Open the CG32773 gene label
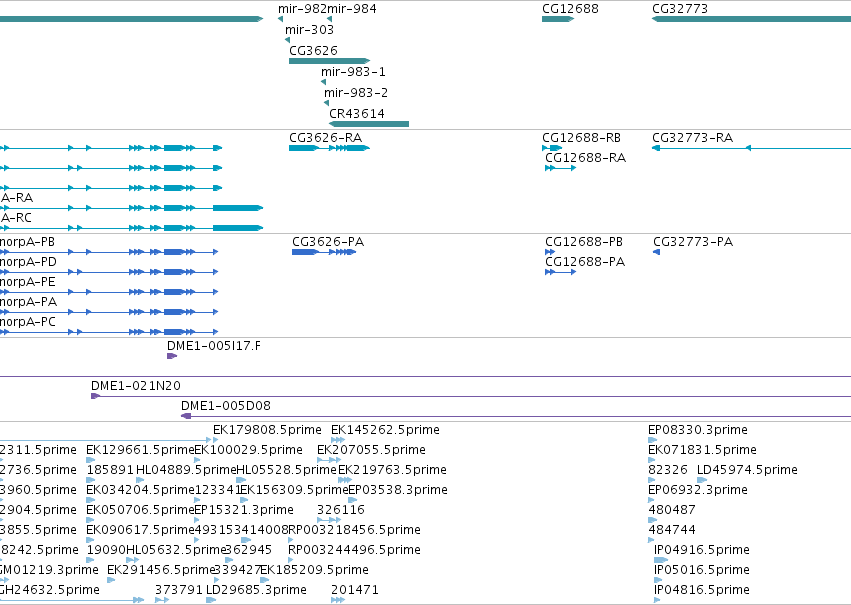The width and height of the screenshot is (851, 605). [x=680, y=9]
